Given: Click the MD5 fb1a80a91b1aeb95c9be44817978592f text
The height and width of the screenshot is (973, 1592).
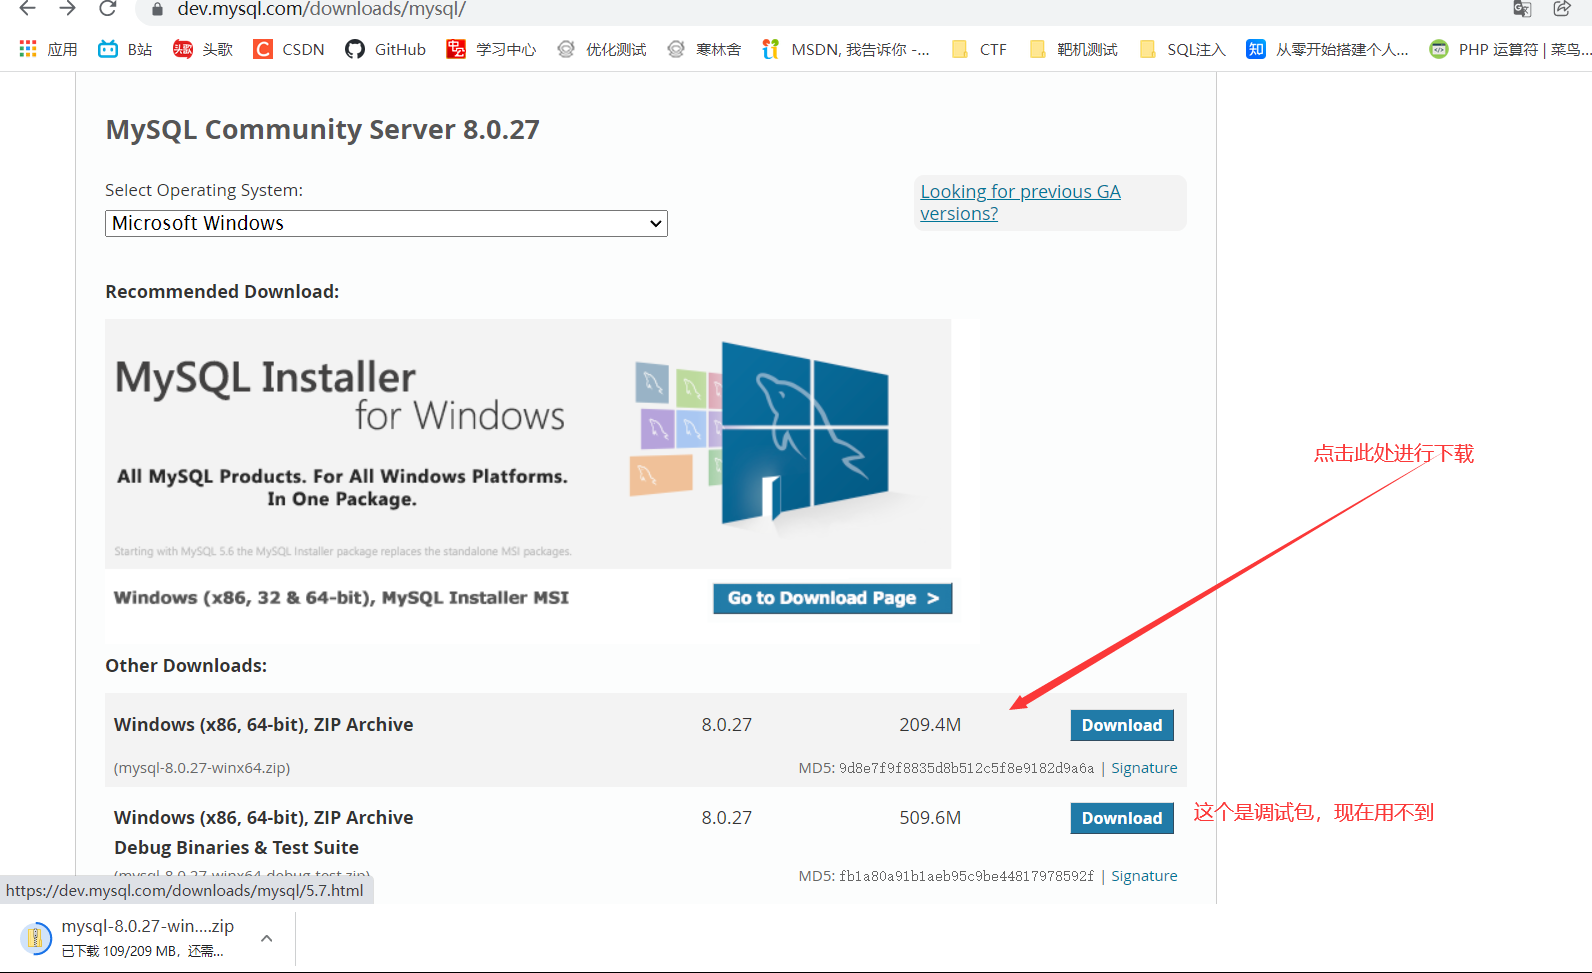Looking at the screenshot, I should [x=946, y=876].
